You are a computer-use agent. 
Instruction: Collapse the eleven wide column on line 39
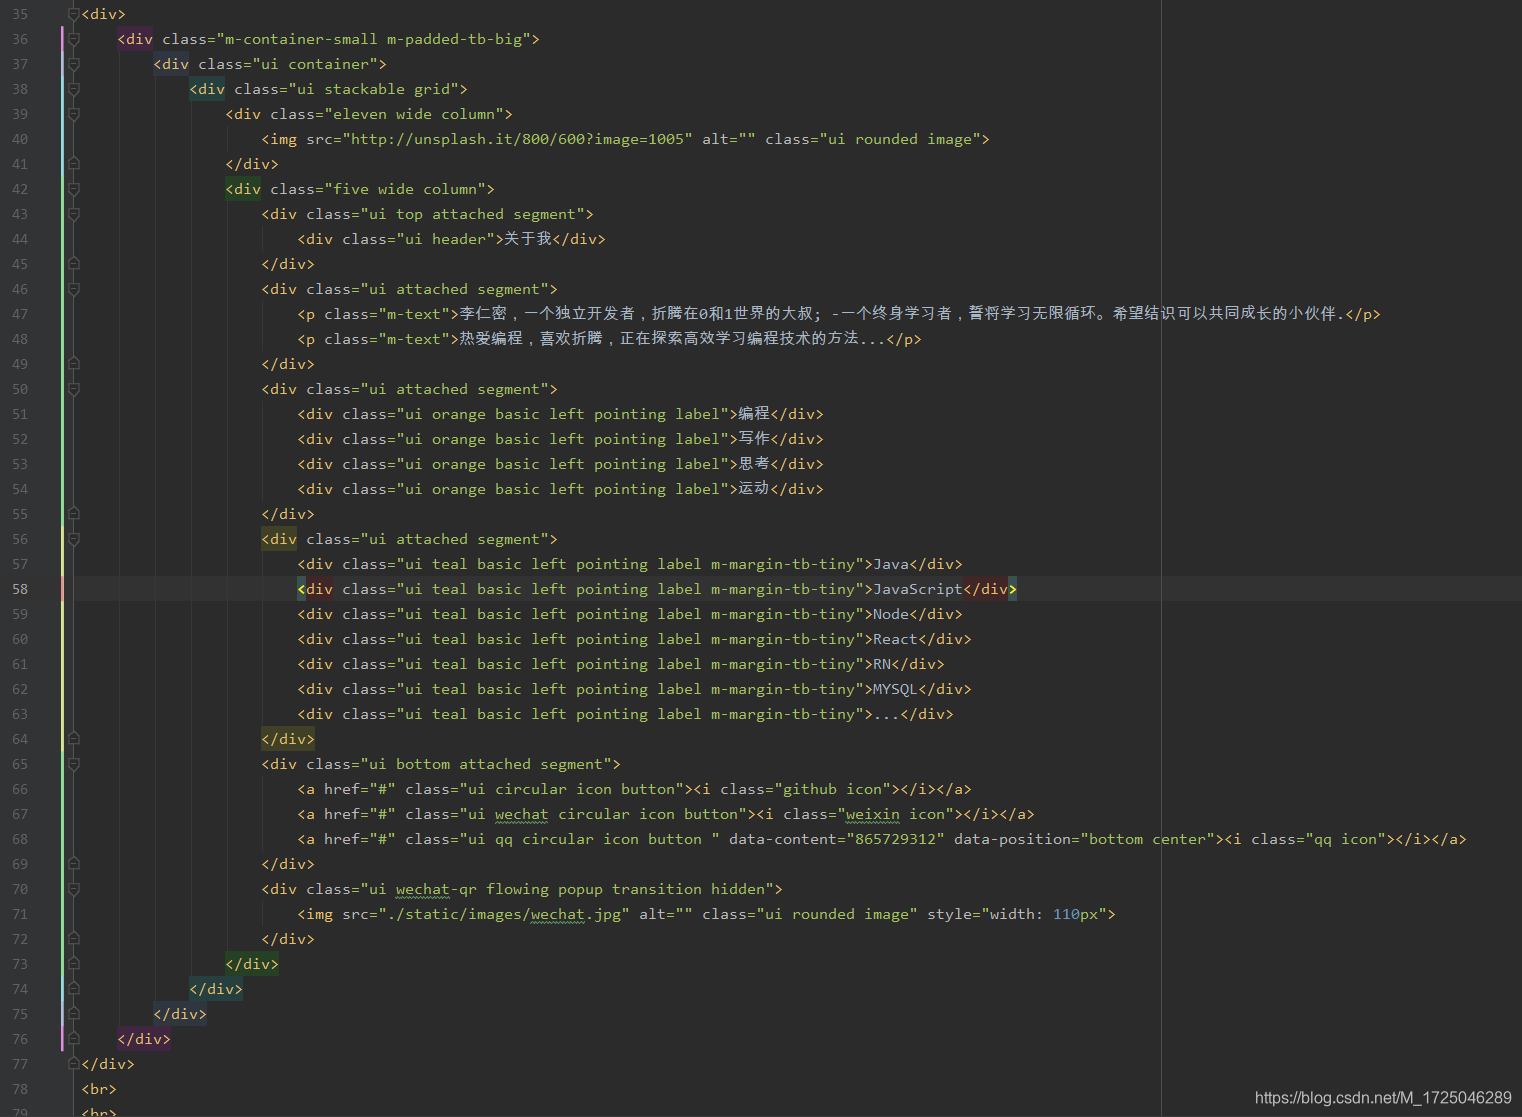point(73,114)
